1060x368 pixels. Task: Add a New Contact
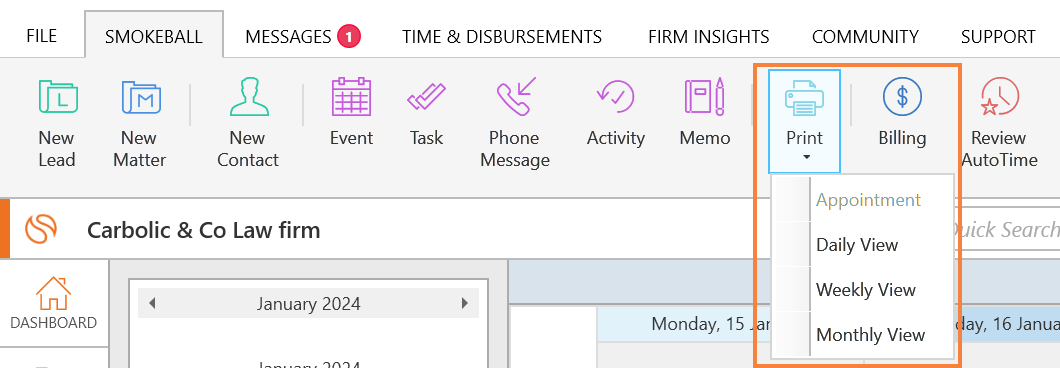pos(248,97)
